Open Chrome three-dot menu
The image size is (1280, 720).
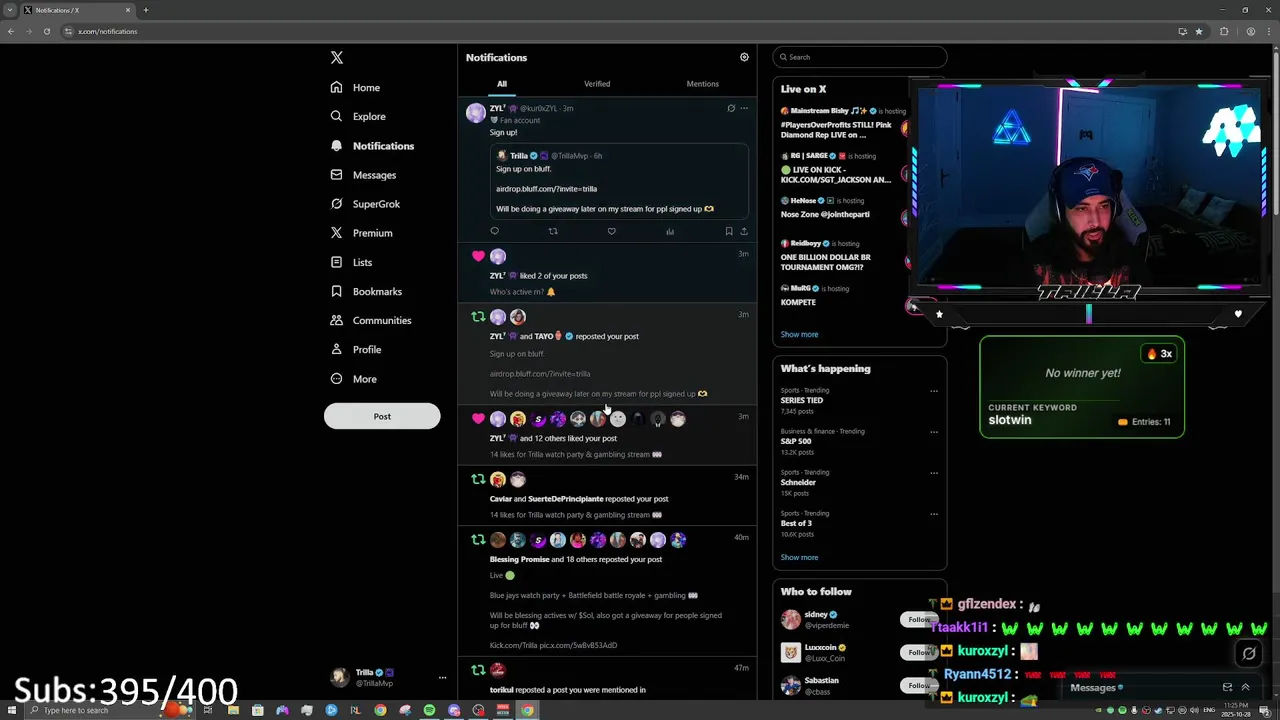(x=1268, y=31)
